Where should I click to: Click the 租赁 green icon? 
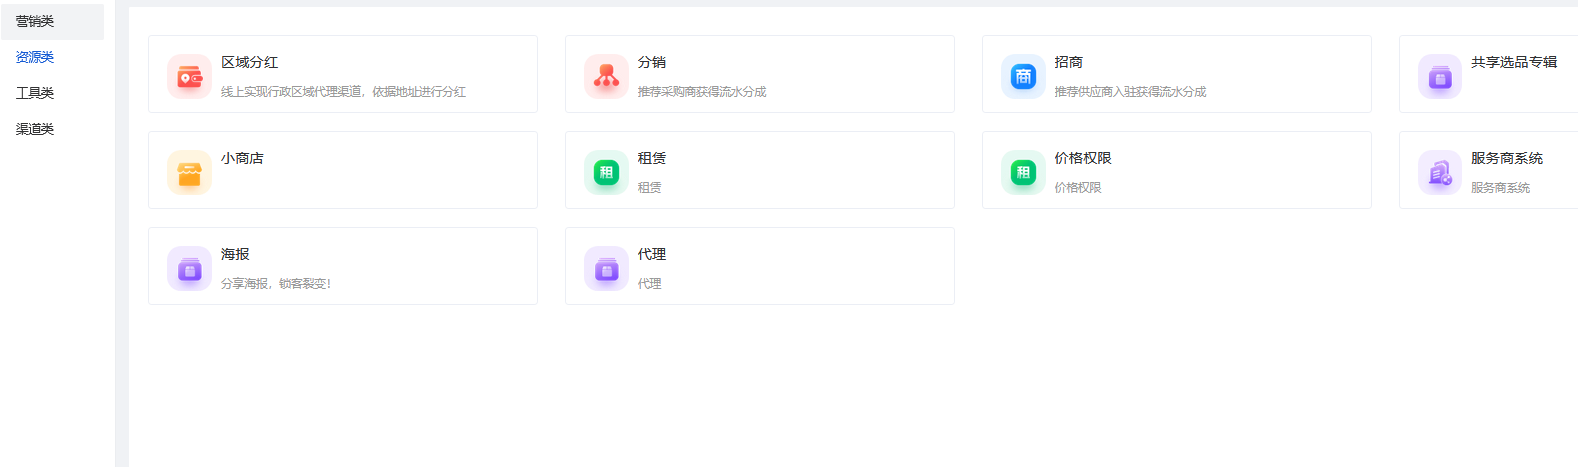coord(606,172)
